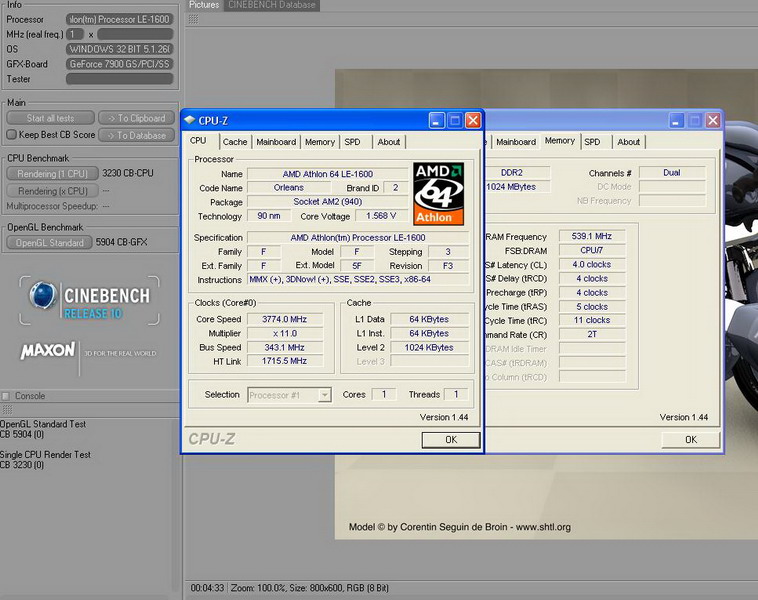758x600 pixels.
Task: Click the Core Speed value 3774.0 MHz
Action: tap(284, 319)
